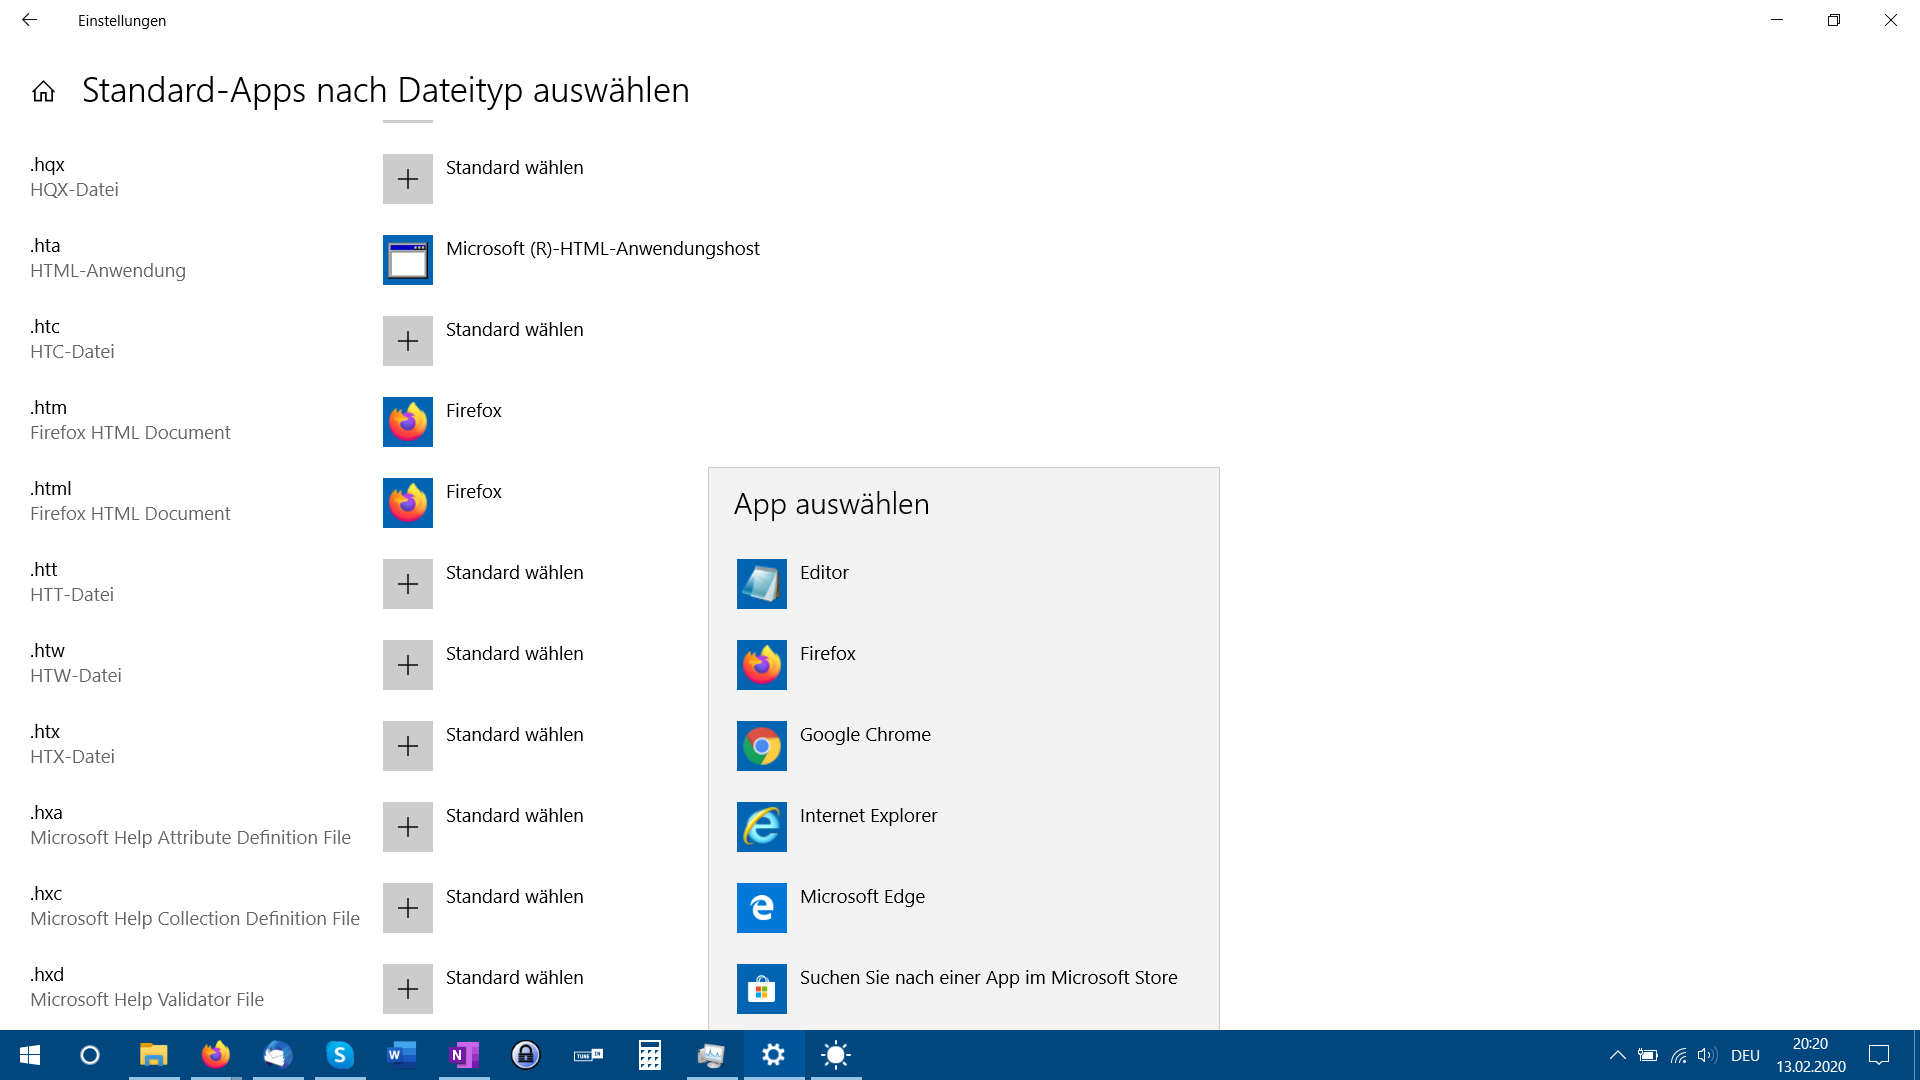Navigate back with the arrow in title bar
The image size is (1920, 1080).
click(29, 20)
